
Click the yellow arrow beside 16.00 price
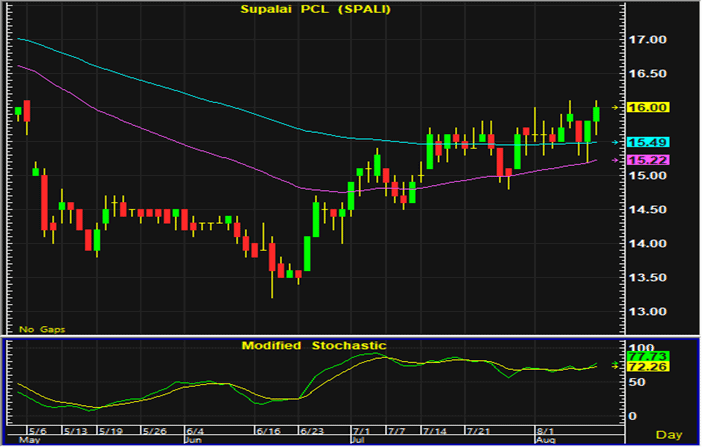tap(613, 107)
